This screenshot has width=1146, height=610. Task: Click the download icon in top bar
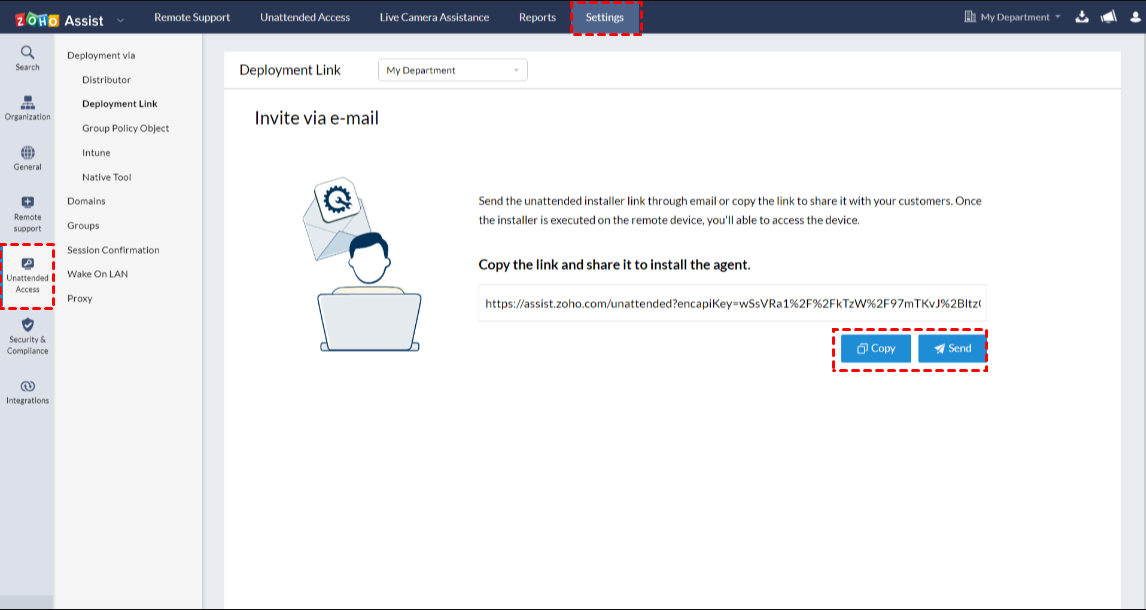click(1082, 17)
